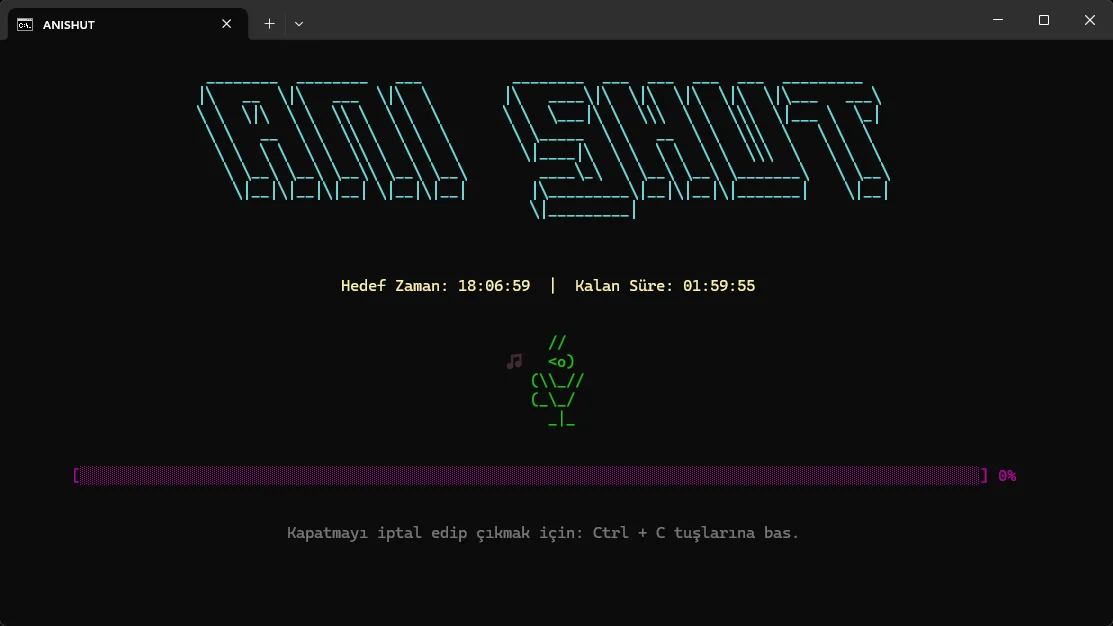Click the 0% progress value
1113x626 pixels.
[1007, 476]
